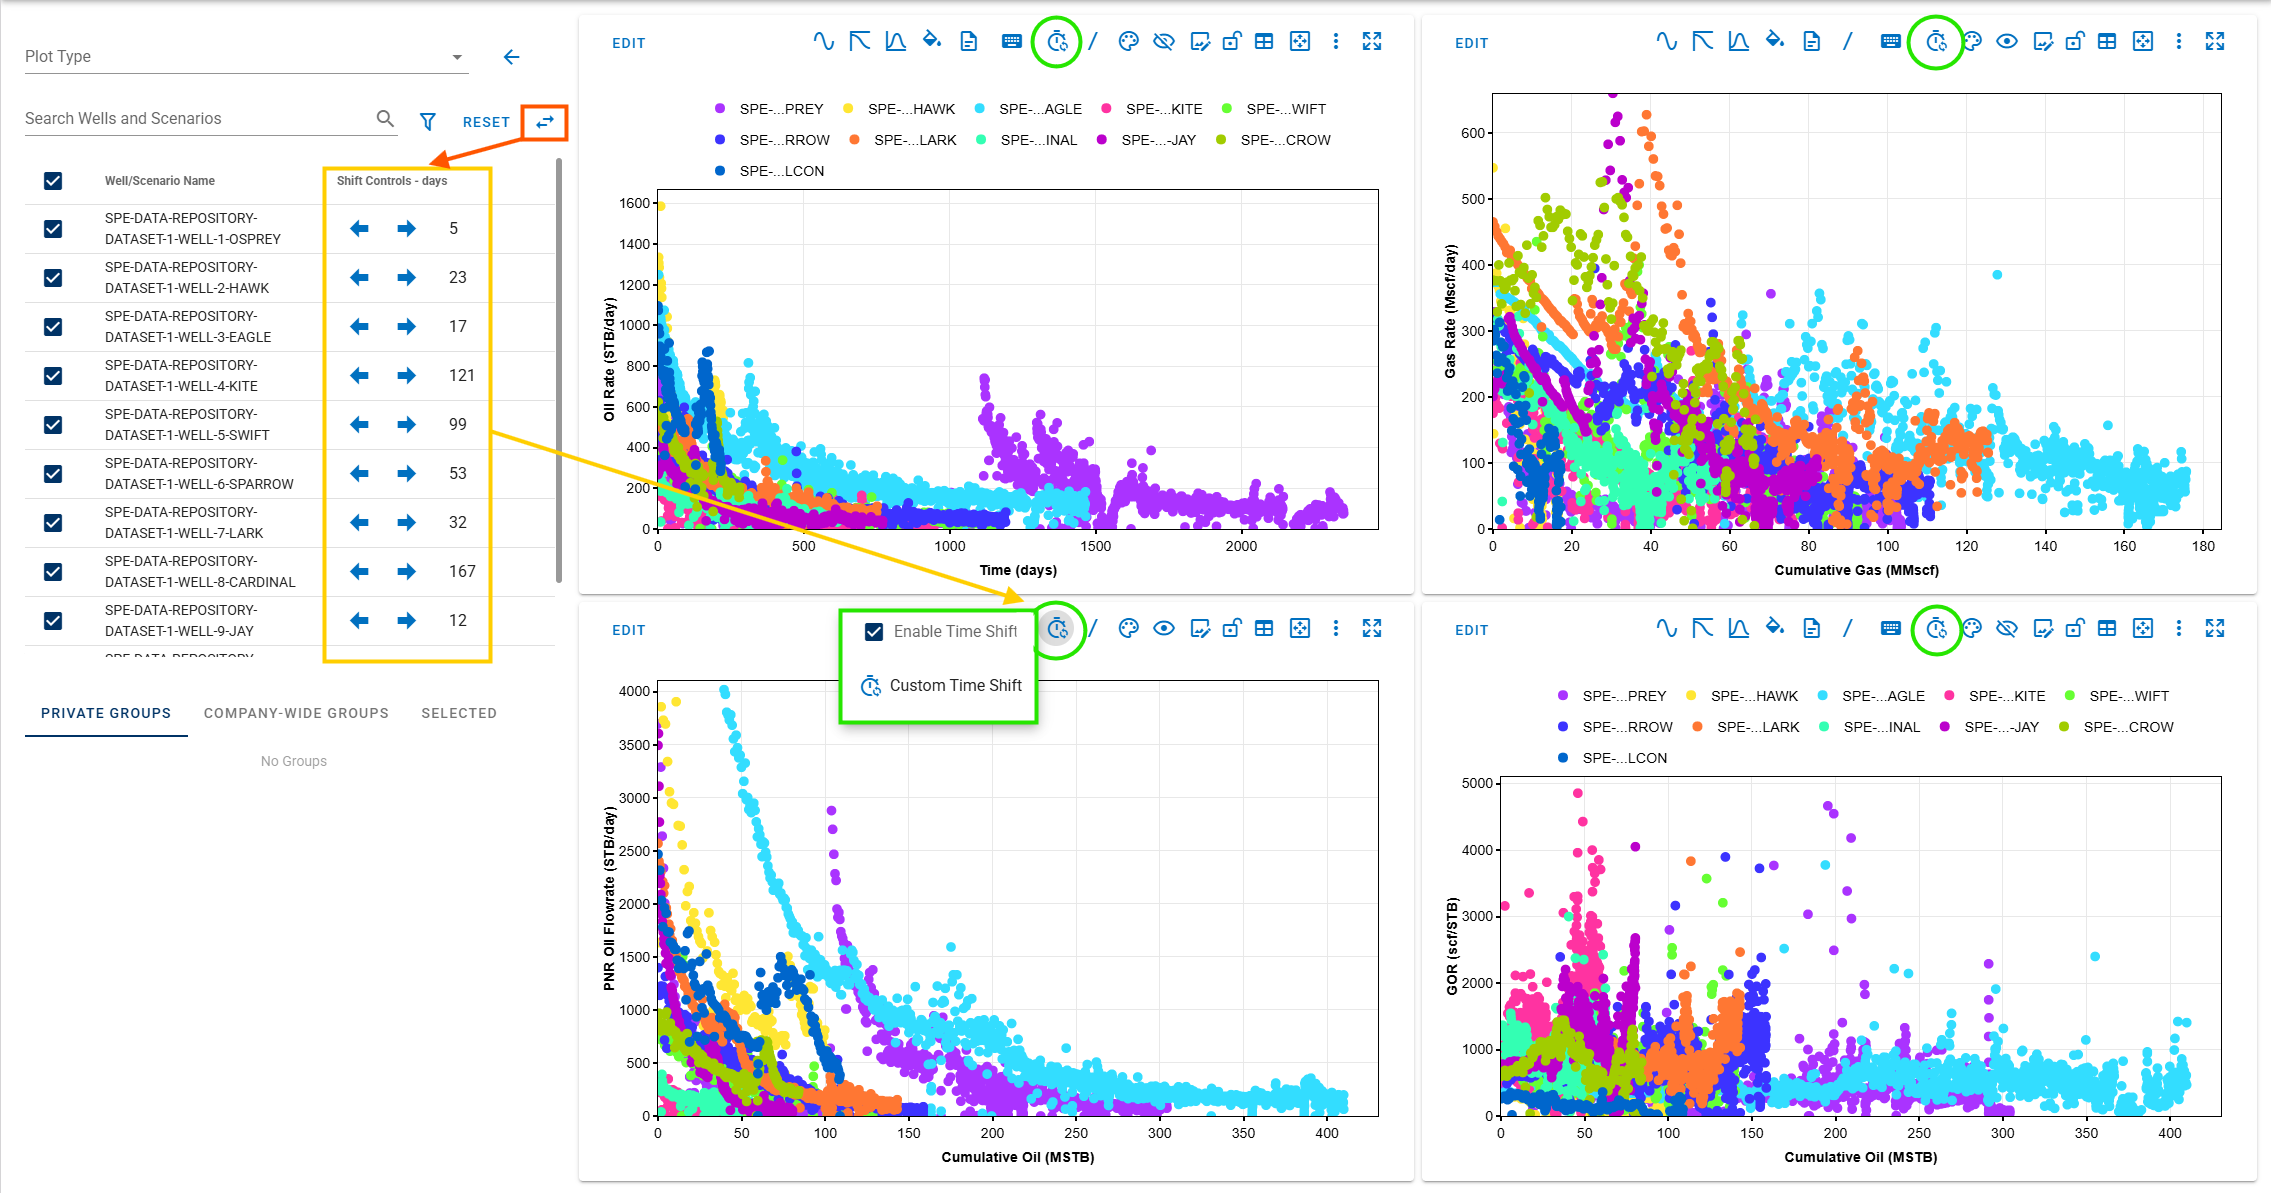Uncheck the WELL-4-KITE well checkbox
Screen dimensions: 2271x1193
[x=53, y=376]
